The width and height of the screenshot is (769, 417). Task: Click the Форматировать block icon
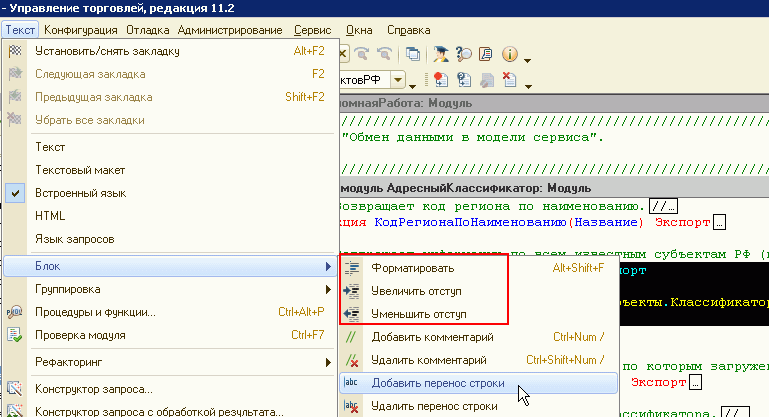click(352, 268)
